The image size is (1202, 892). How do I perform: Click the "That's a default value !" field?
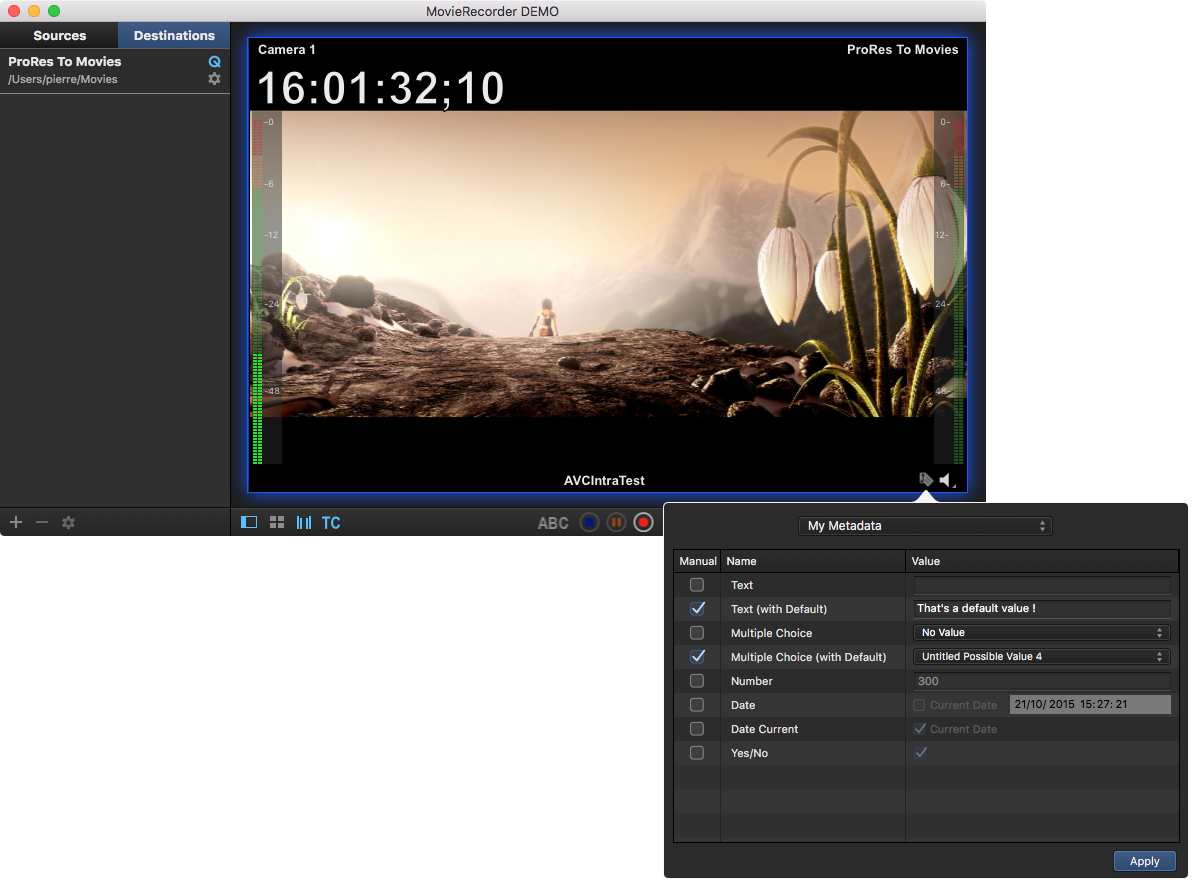point(1042,608)
